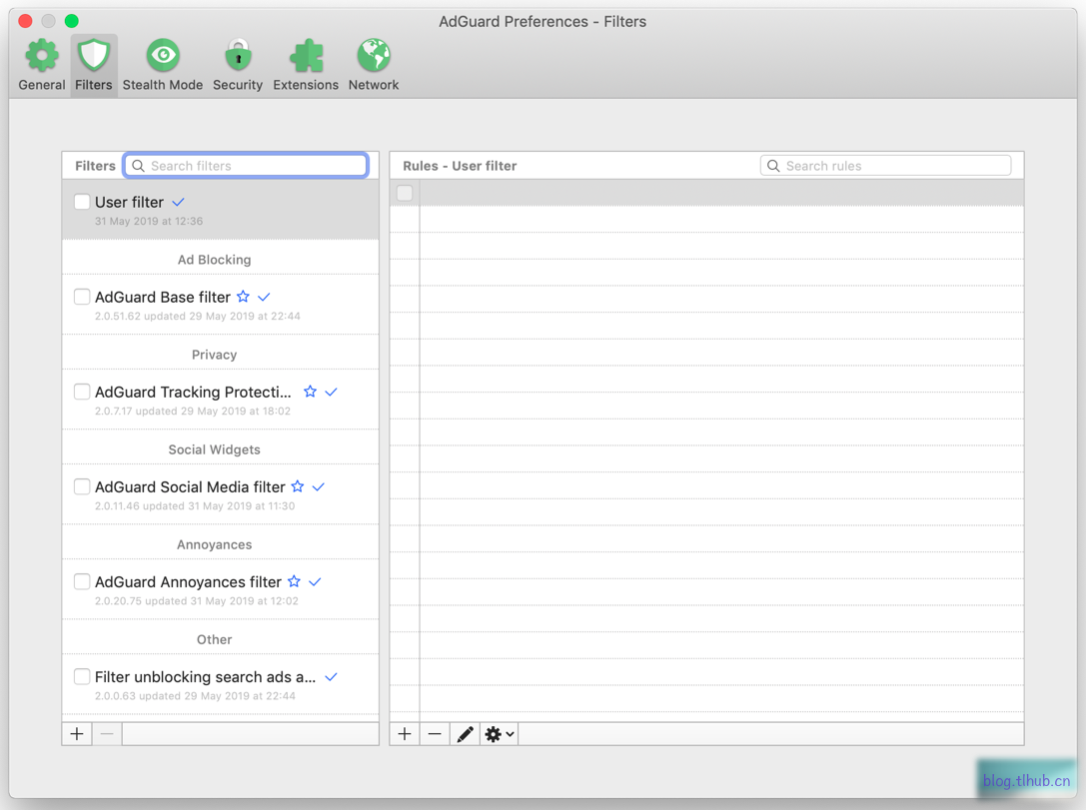Click the '2.0.51.62 updated 29 May 2019' version text

pyautogui.click(x=197, y=316)
